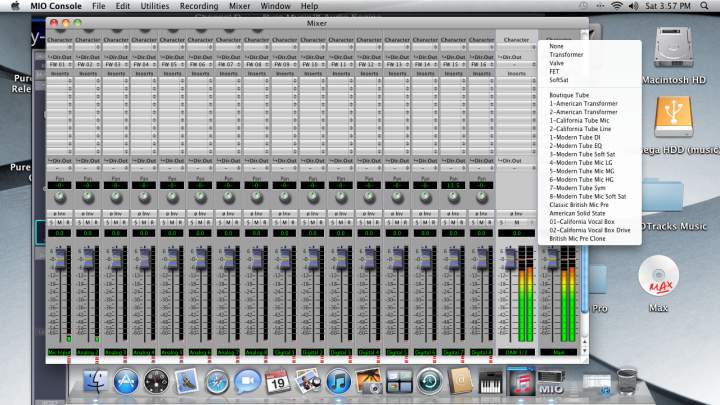Open the FW 01 input source dropdown
The width and height of the screenshot is (720, 405).
pos(60,65)
